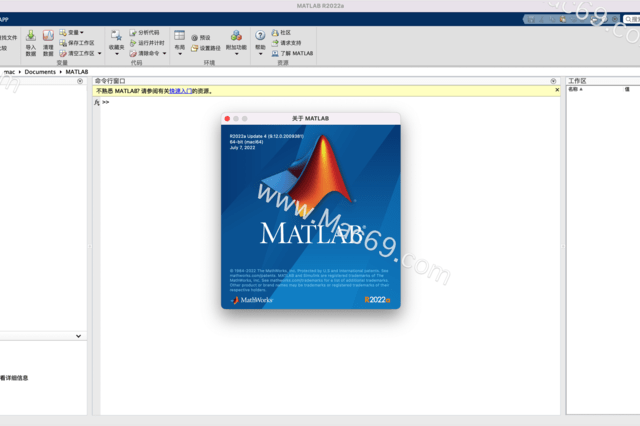The height and width of the screenshot is (426, 640).
Task: Expand the arrow between Documents and MATLAB
Action: [x=60, y=72]
